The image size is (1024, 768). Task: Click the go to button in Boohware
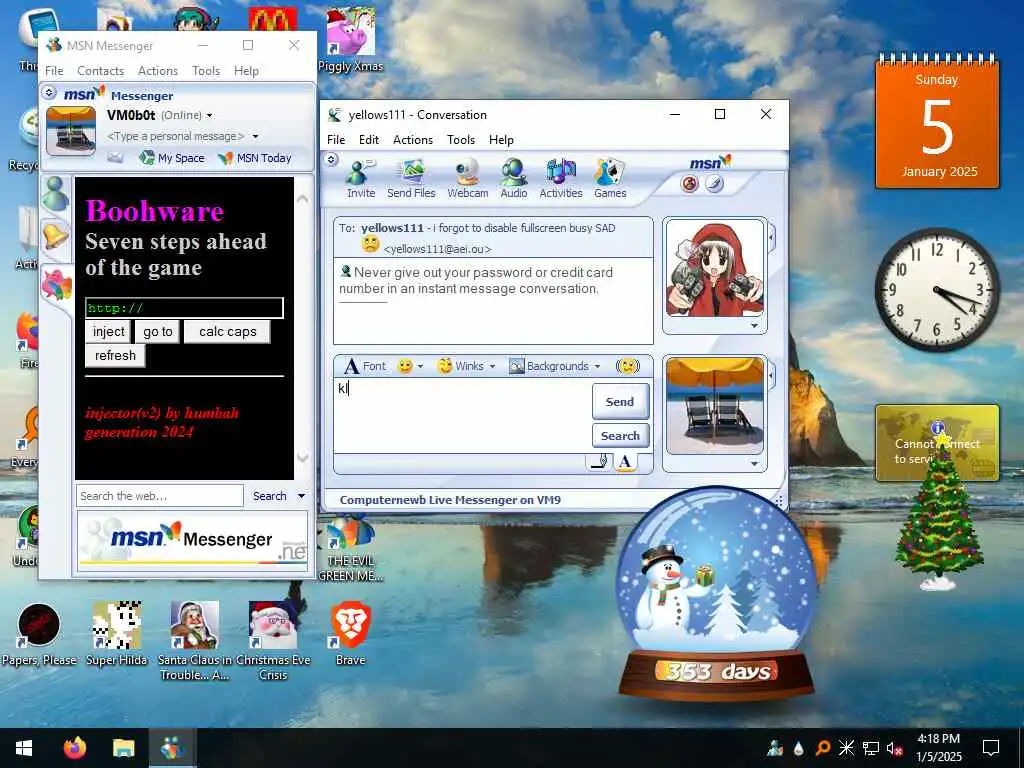[x=157, y=332]
